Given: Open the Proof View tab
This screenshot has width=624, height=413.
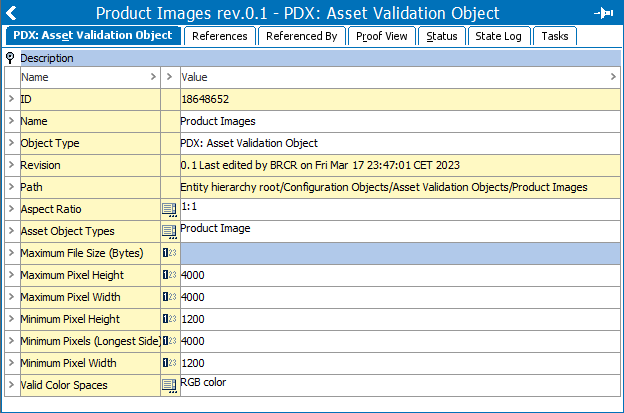Looking at the screenshot, I should (382, 36).
